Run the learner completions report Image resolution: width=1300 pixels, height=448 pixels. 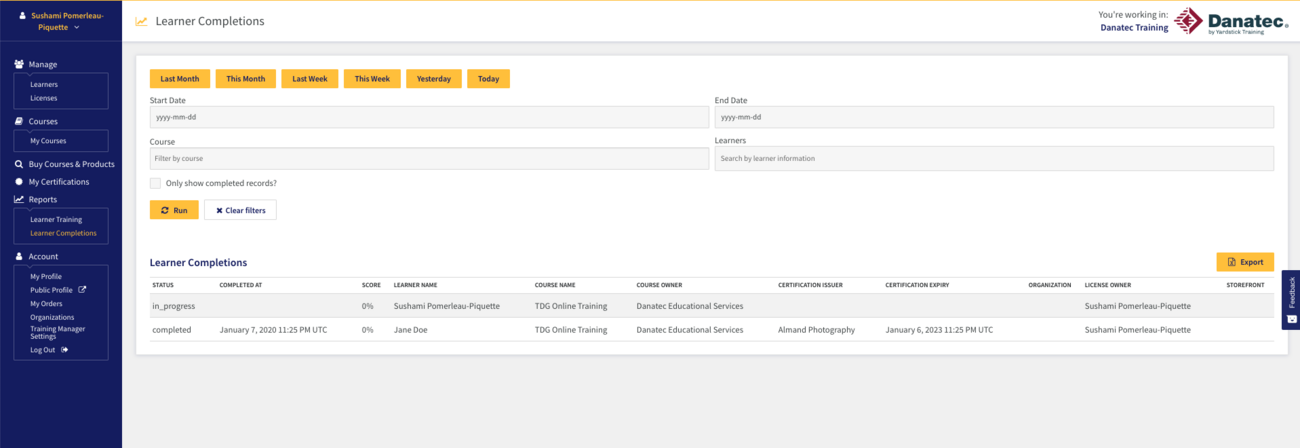click(x=174, y=210)
